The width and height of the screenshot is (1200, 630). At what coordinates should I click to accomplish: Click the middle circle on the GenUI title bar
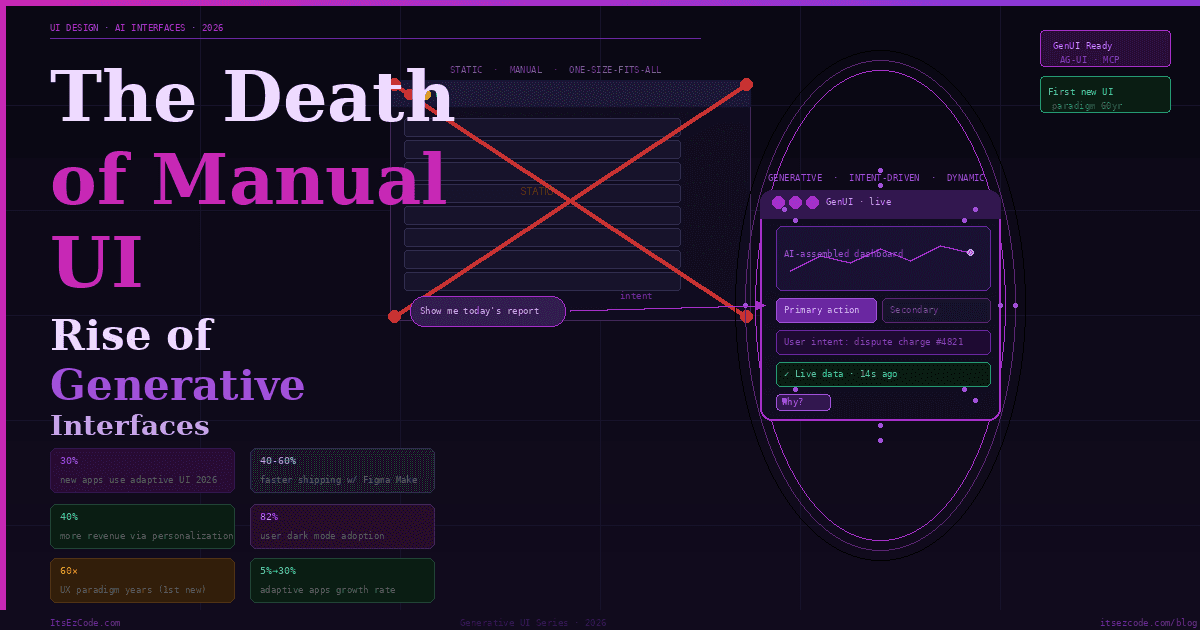tap(796, 202)
